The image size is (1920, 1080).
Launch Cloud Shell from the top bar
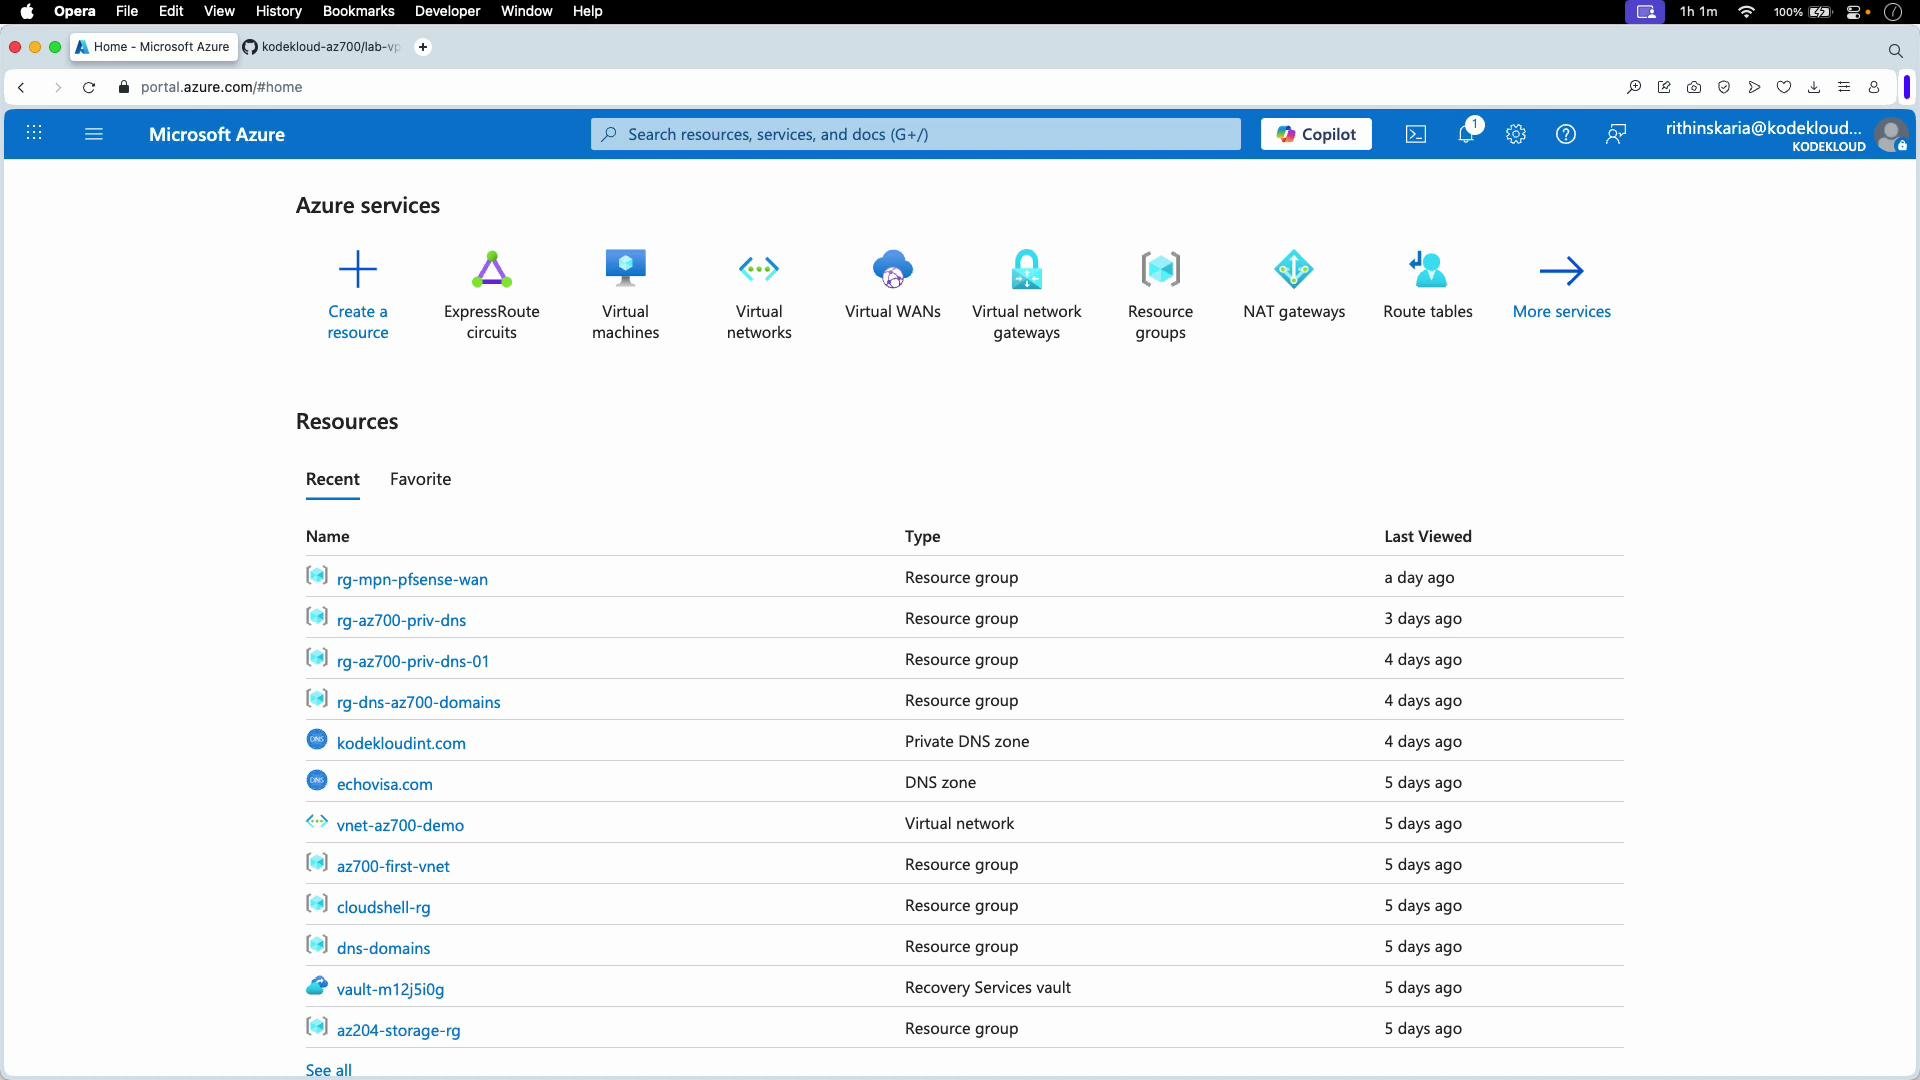(1416, 134)
